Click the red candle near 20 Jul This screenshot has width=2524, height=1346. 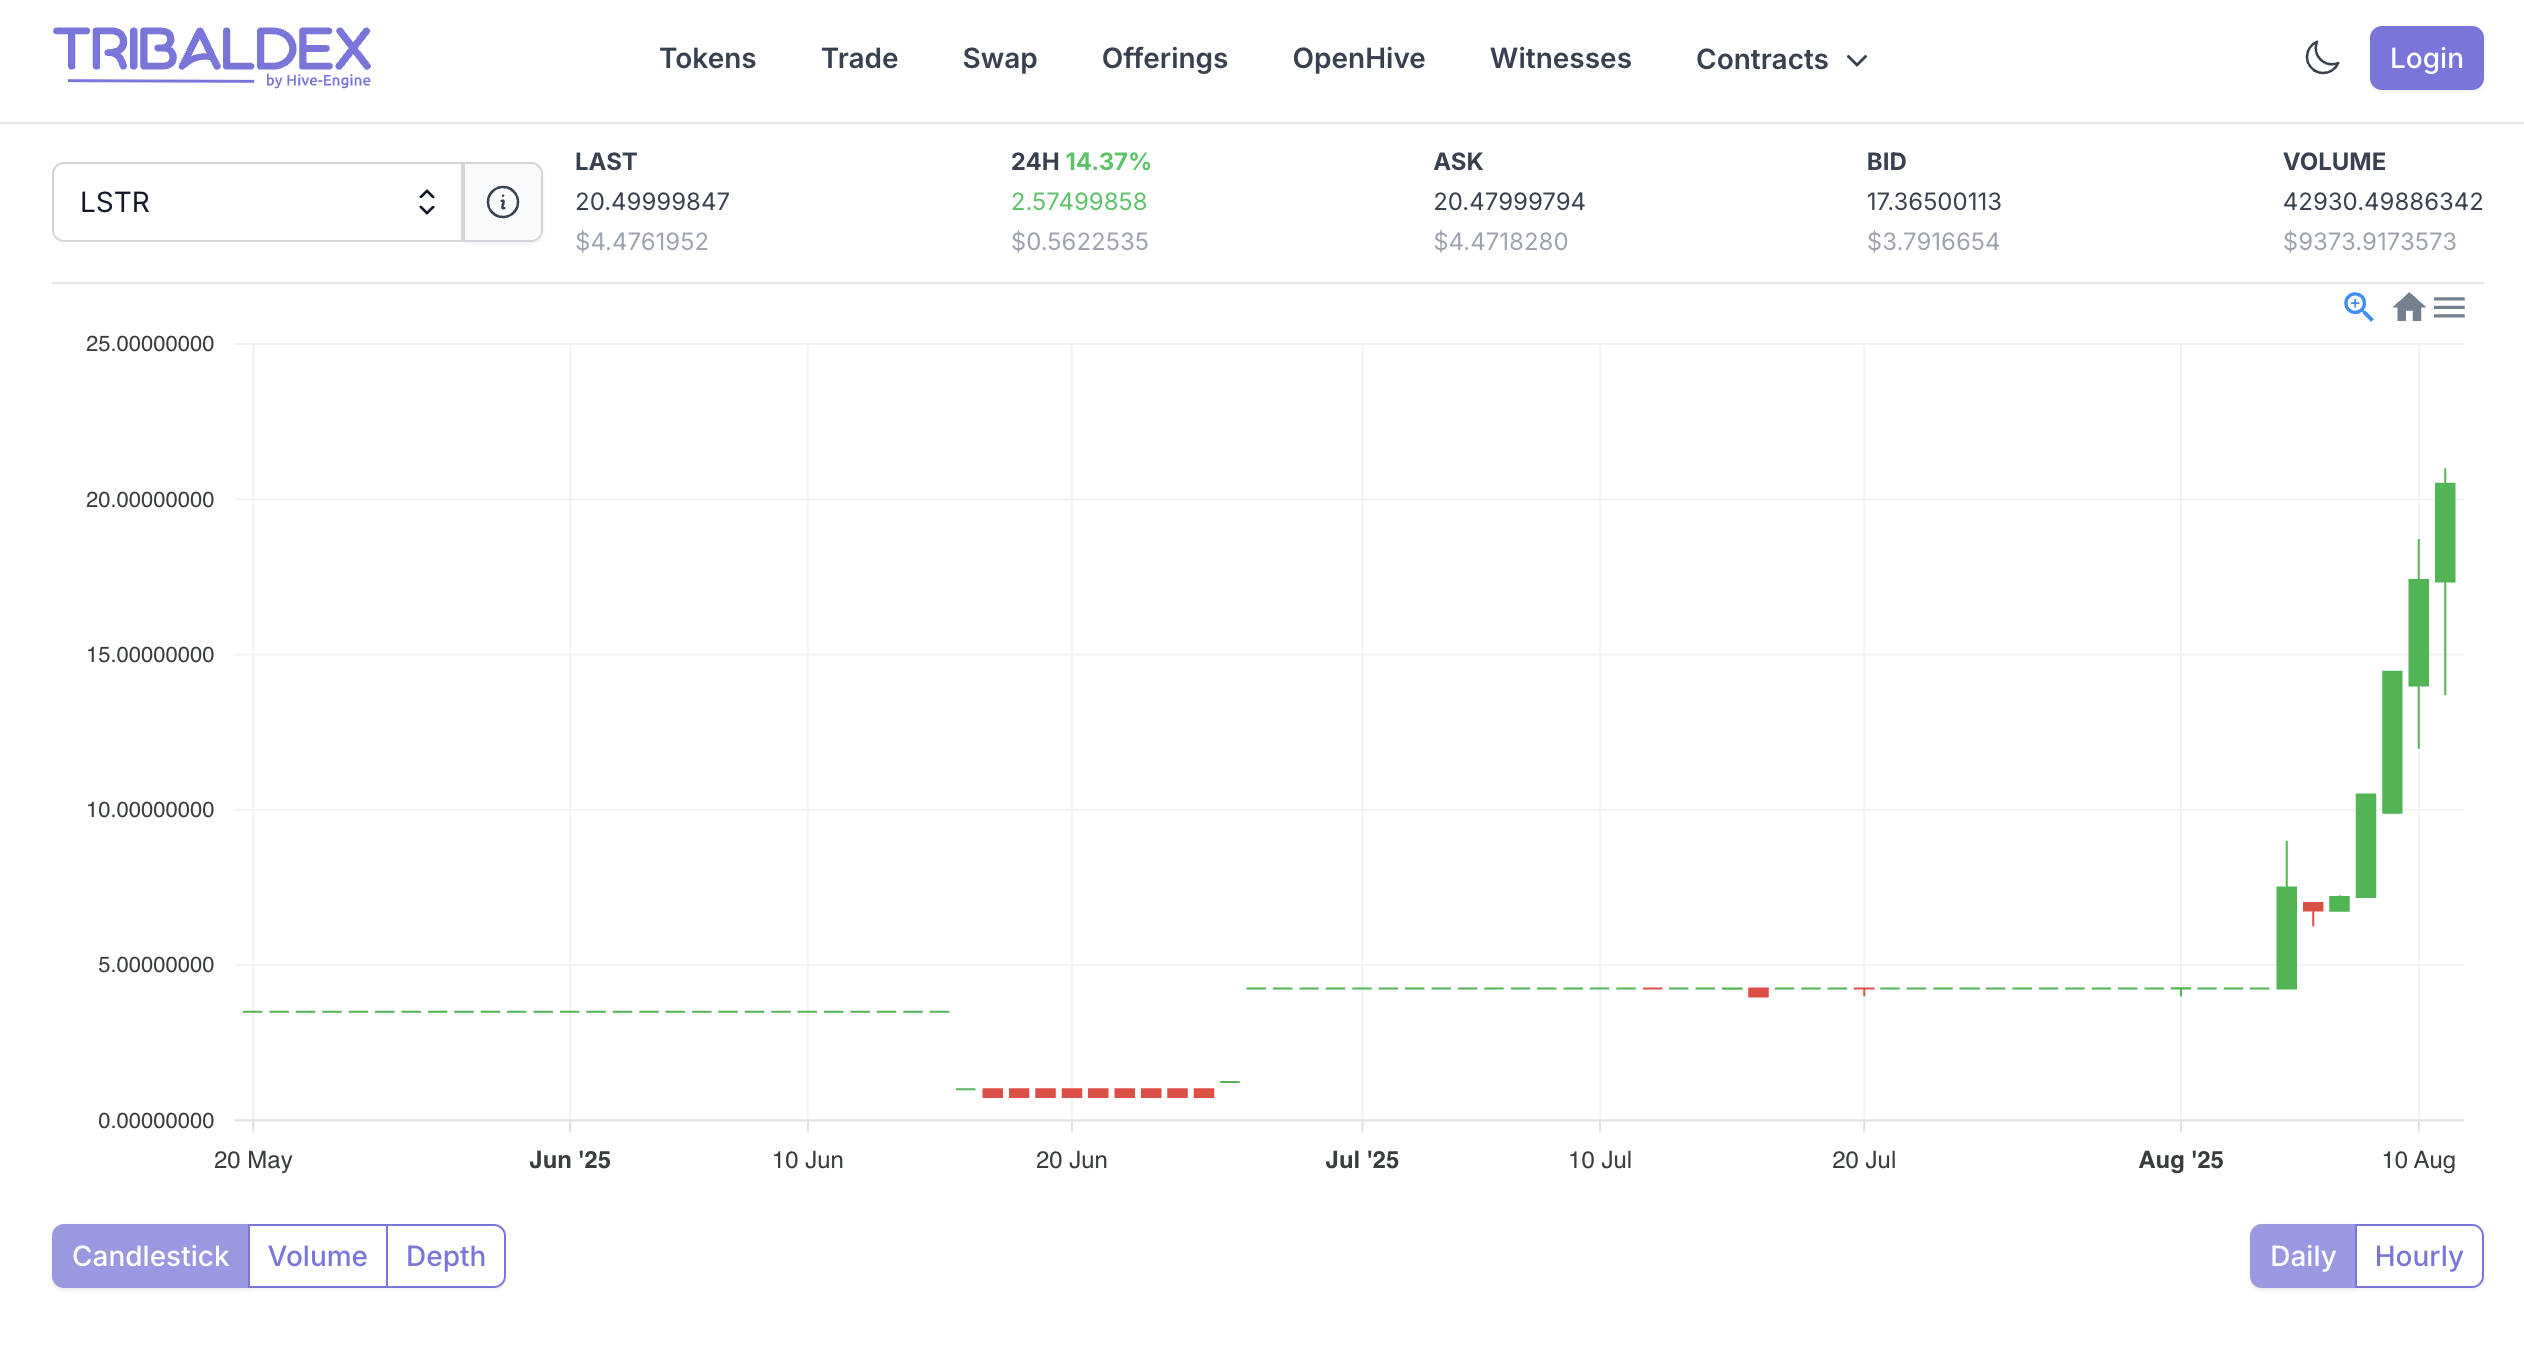pyautogui.click(x=1864, y=990)
